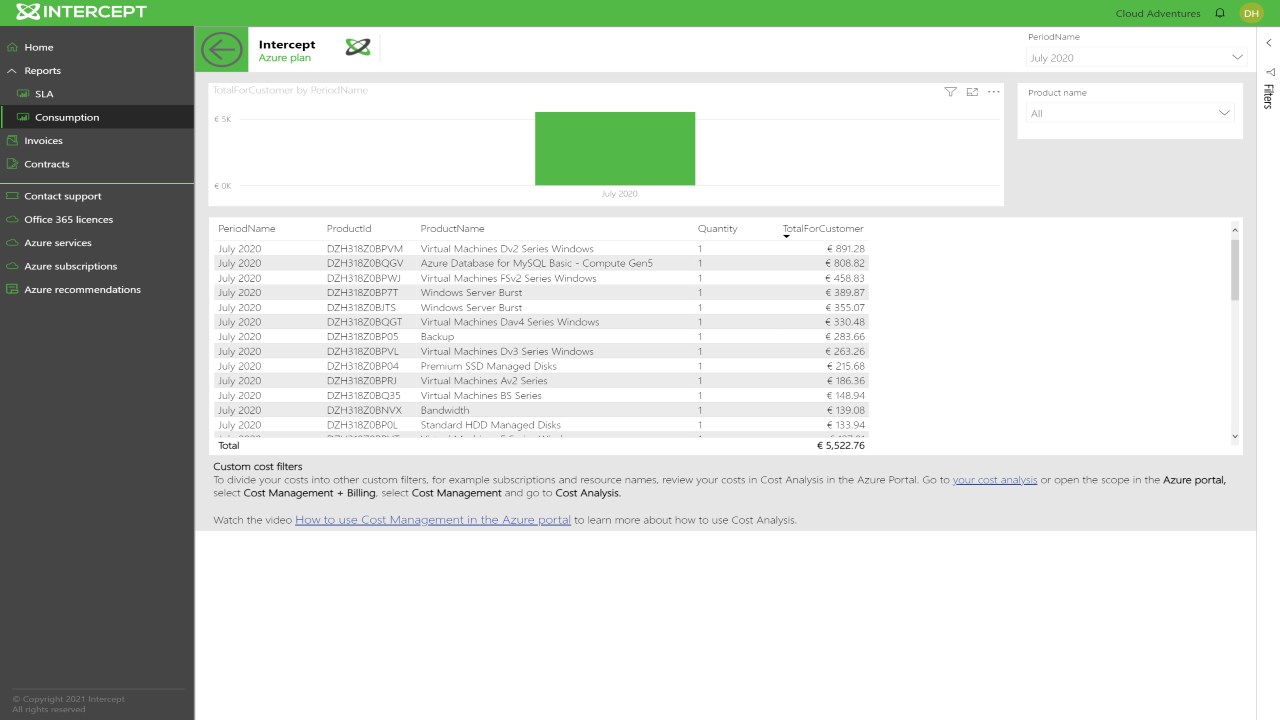Click product ID DZH318Z0BJTS
Image resolution: width=1280 pixels, height=720 pixels.
tap(361, 307)
